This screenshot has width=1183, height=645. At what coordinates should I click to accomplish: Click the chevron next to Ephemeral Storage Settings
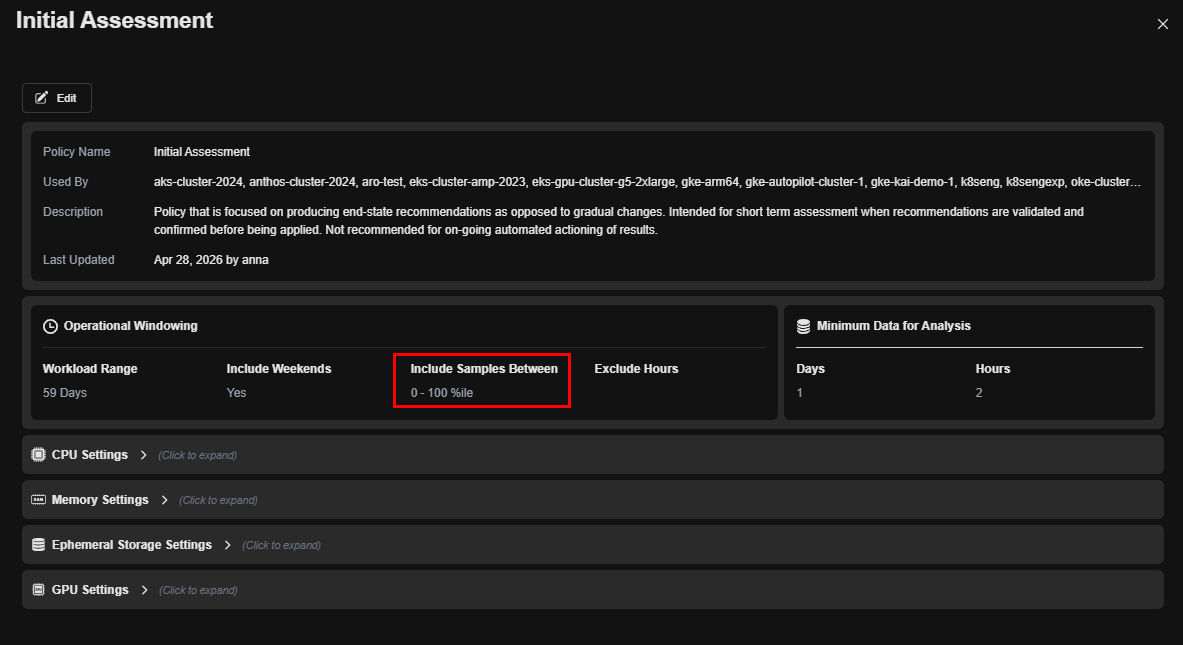pos(227,545)
